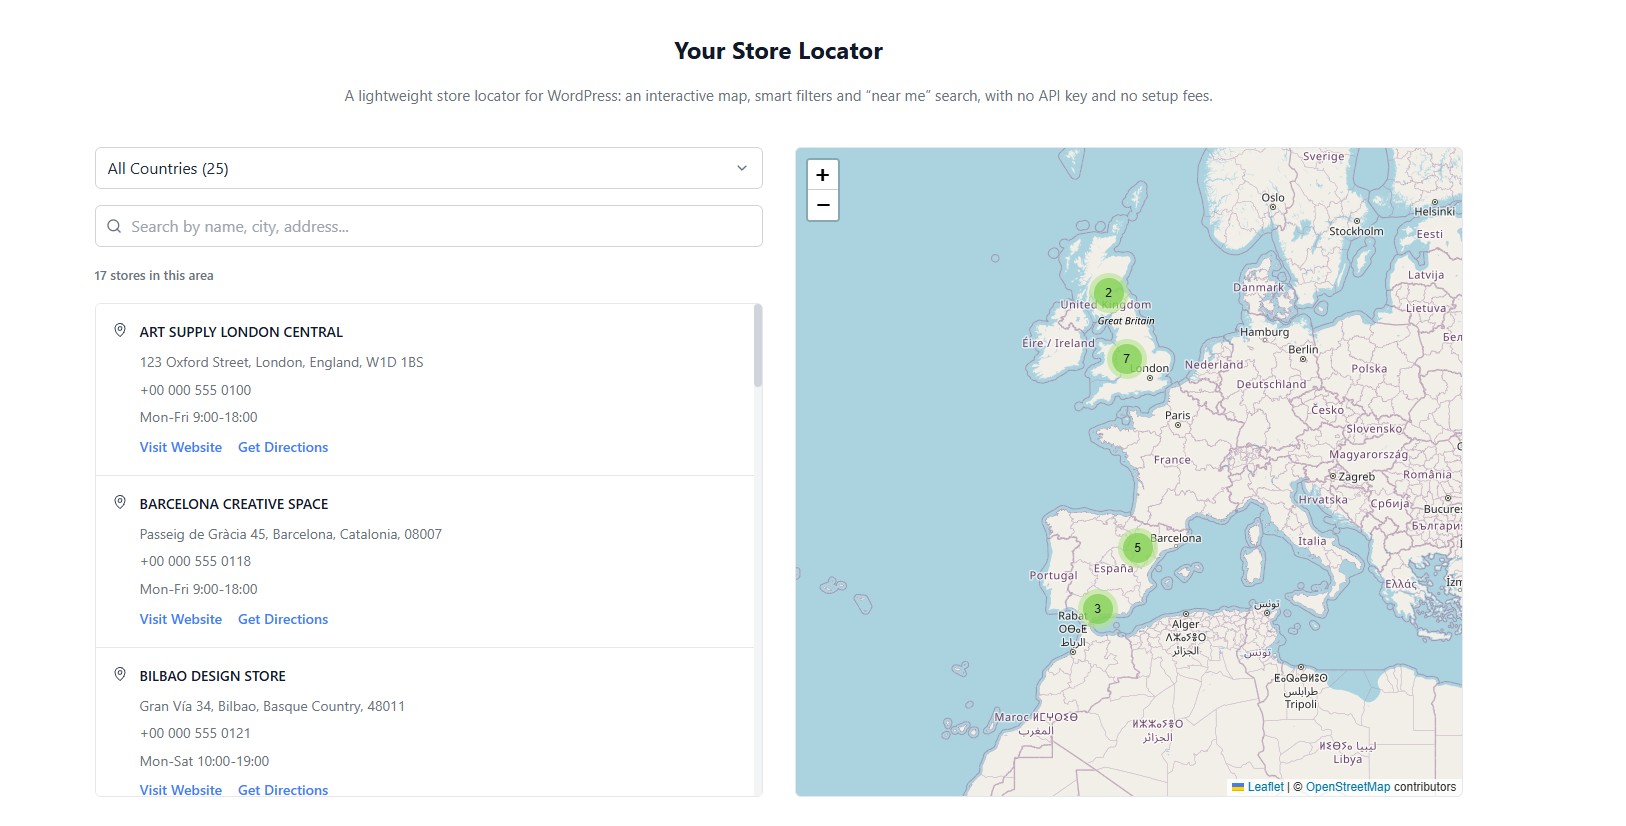Open the cluster of 3 stores in southern Spain
Image resolution: width=1626 pixels, height=826 pixels.
[x=1097, y=608]
